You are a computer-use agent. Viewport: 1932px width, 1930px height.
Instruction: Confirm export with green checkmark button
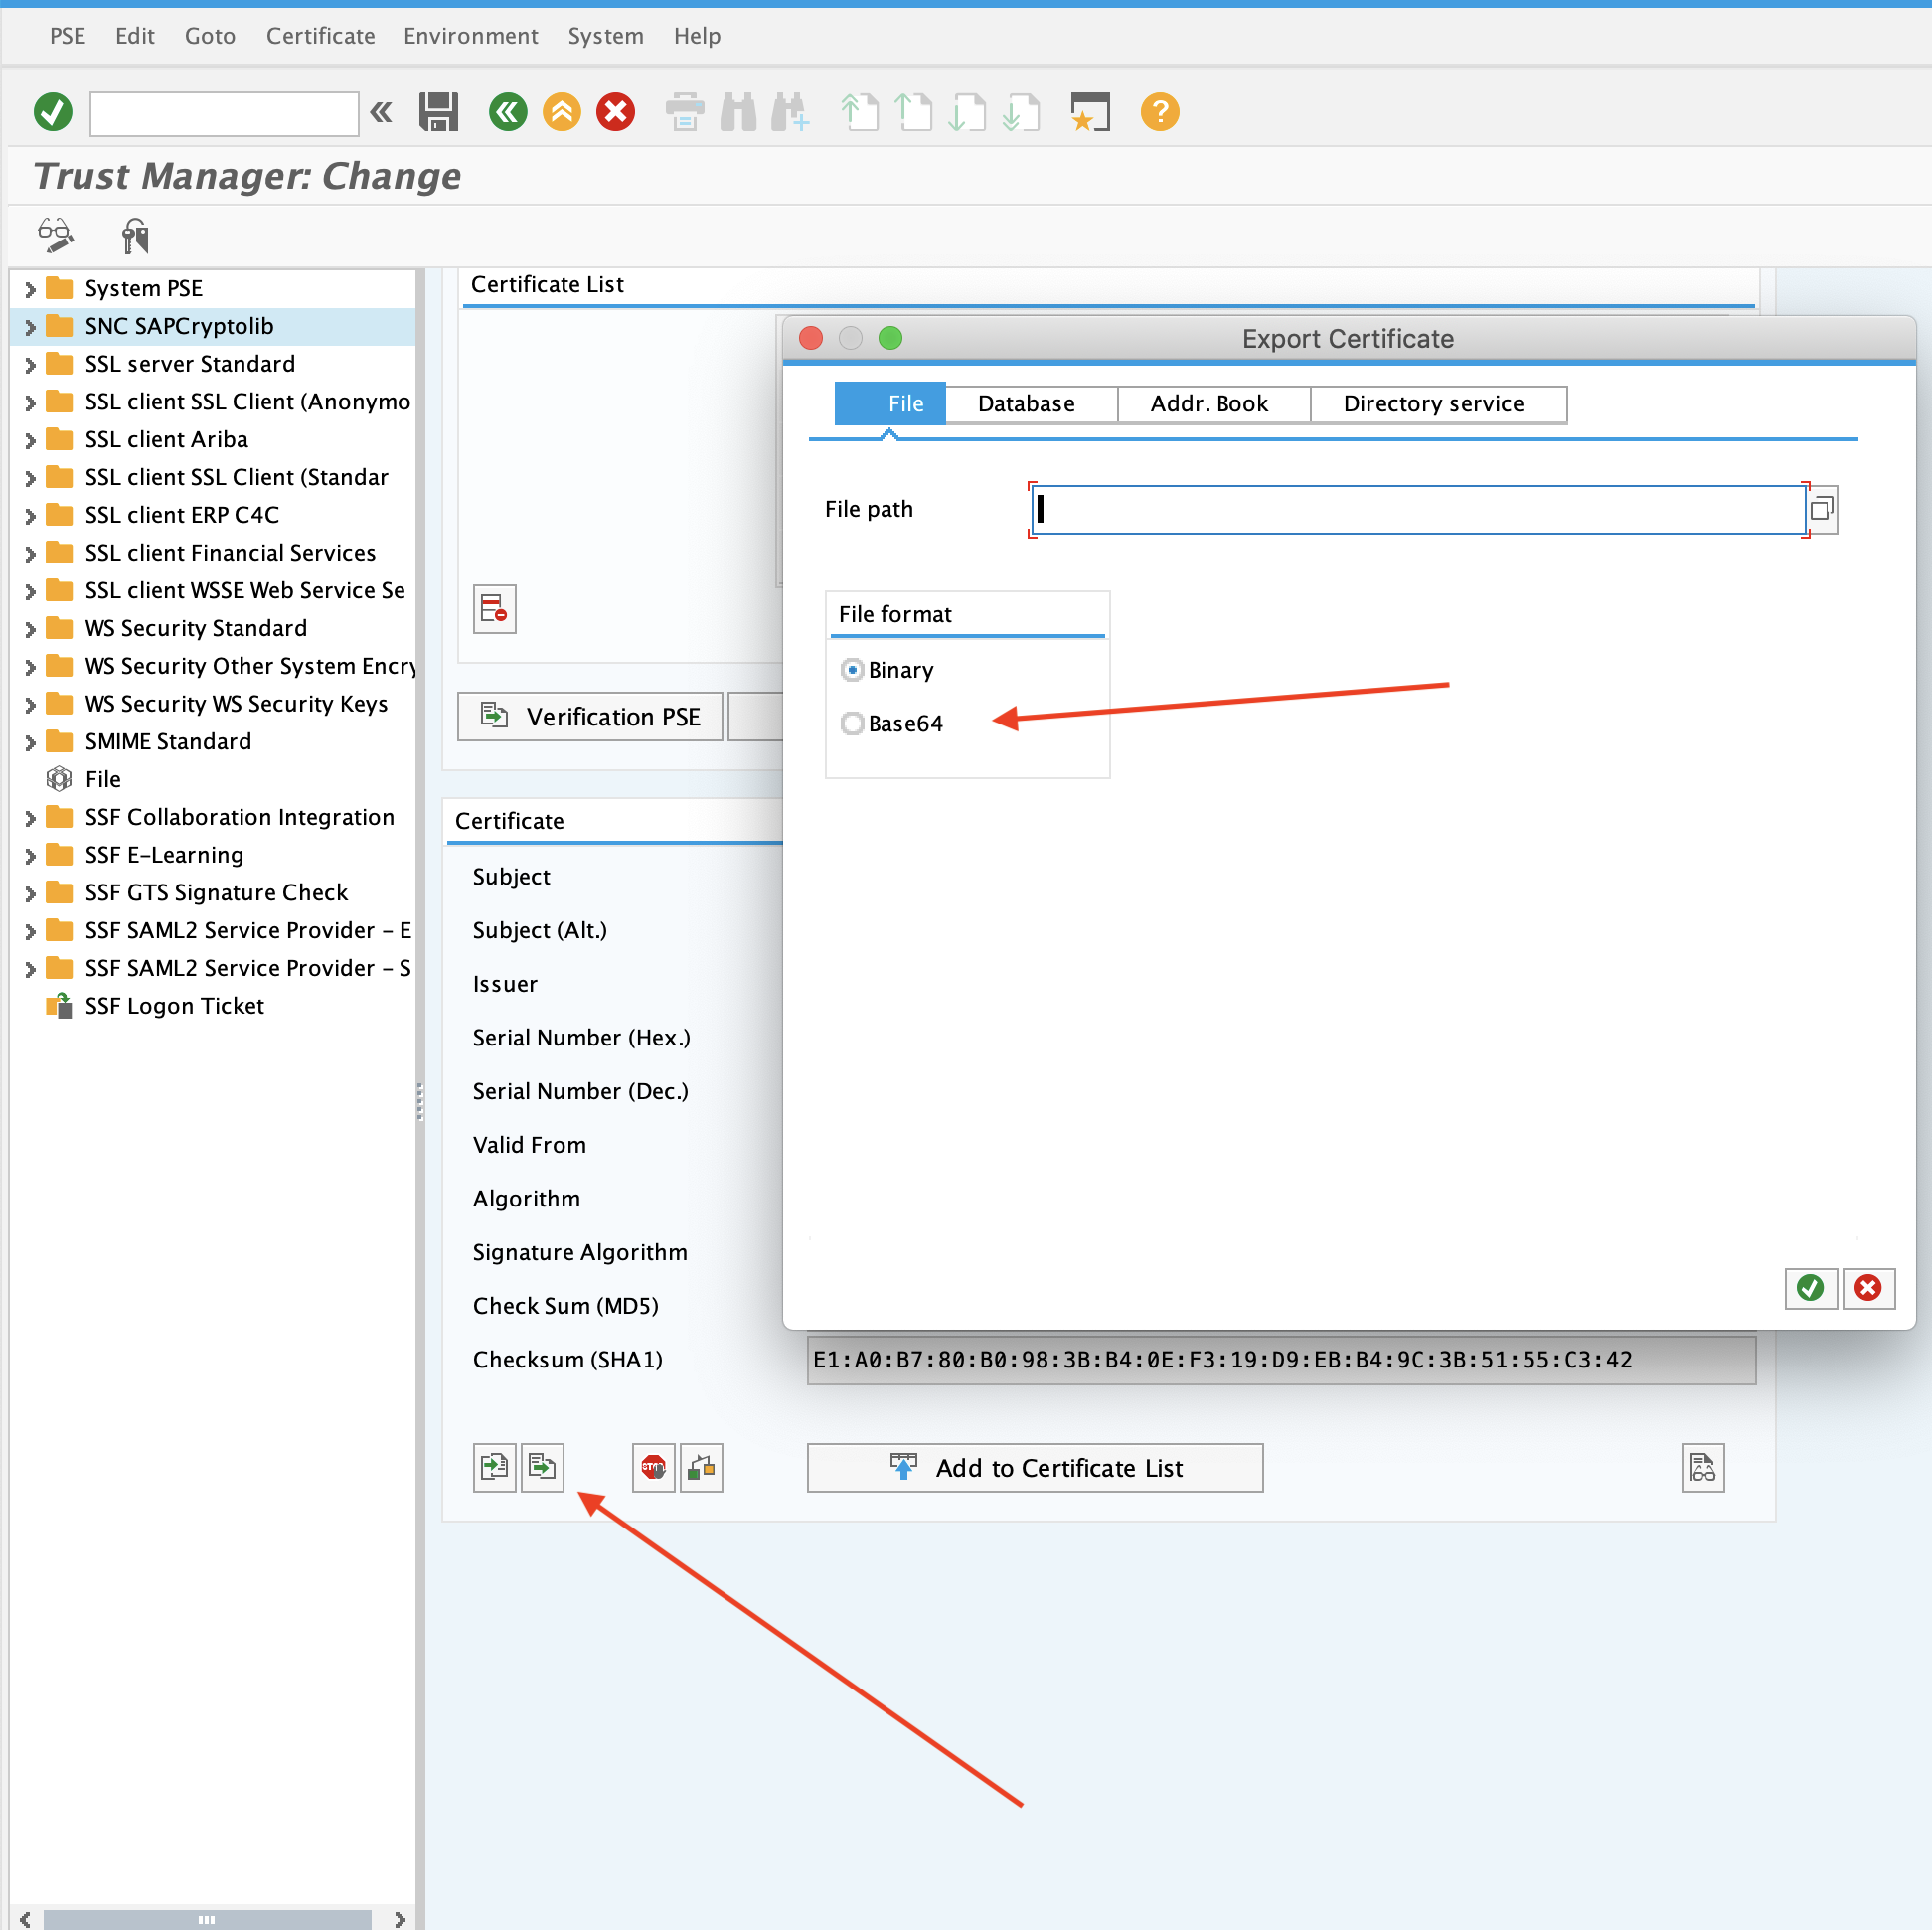point(1810,1287)
